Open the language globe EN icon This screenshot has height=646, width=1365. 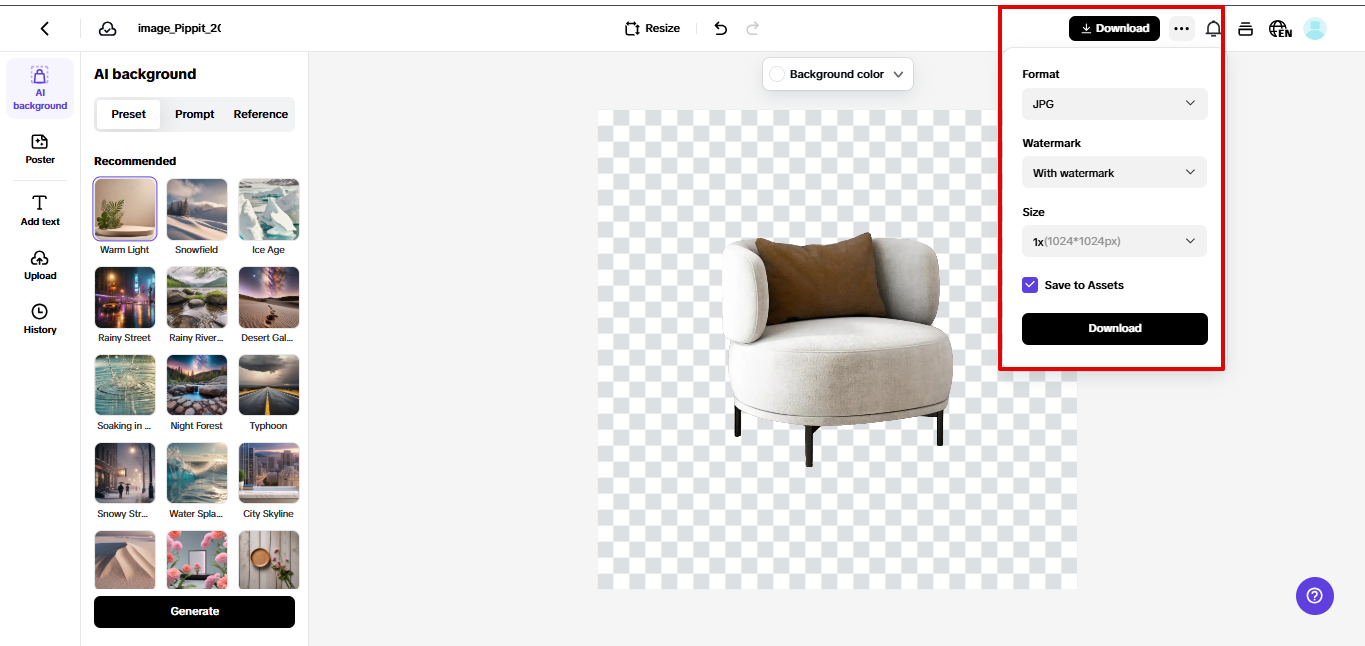[1280, 29]
